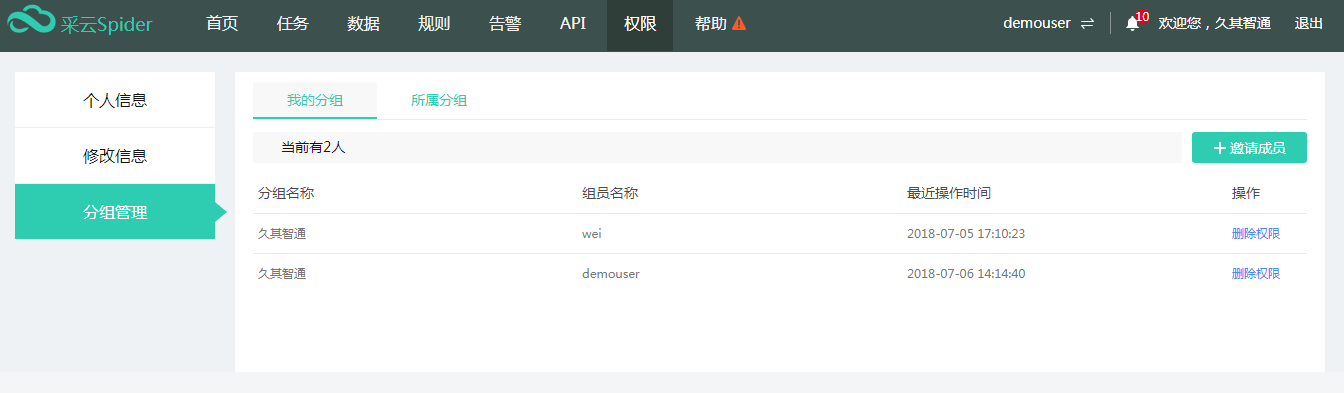The height and width of the screenshot is (393, 1344).
Task: Open the notification bell with badge 10
Action: [x=1133, y=23]
